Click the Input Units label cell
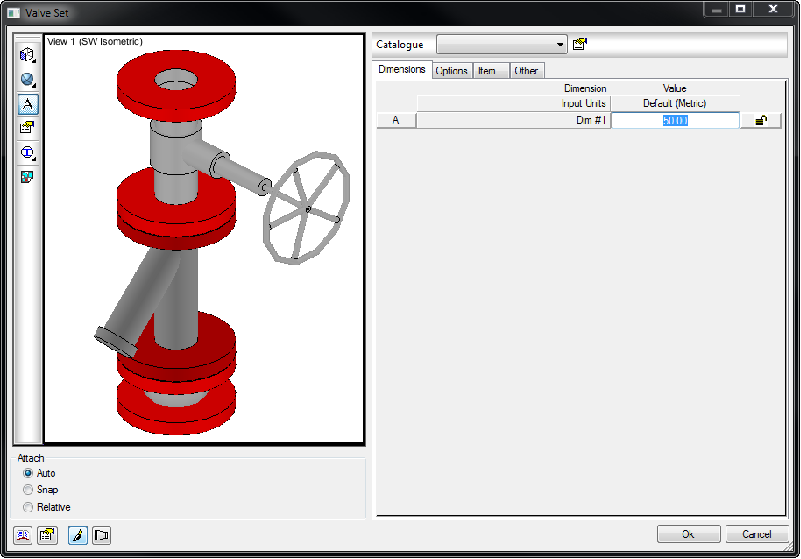This screenshot has height=559, width=801. [513, 103]
